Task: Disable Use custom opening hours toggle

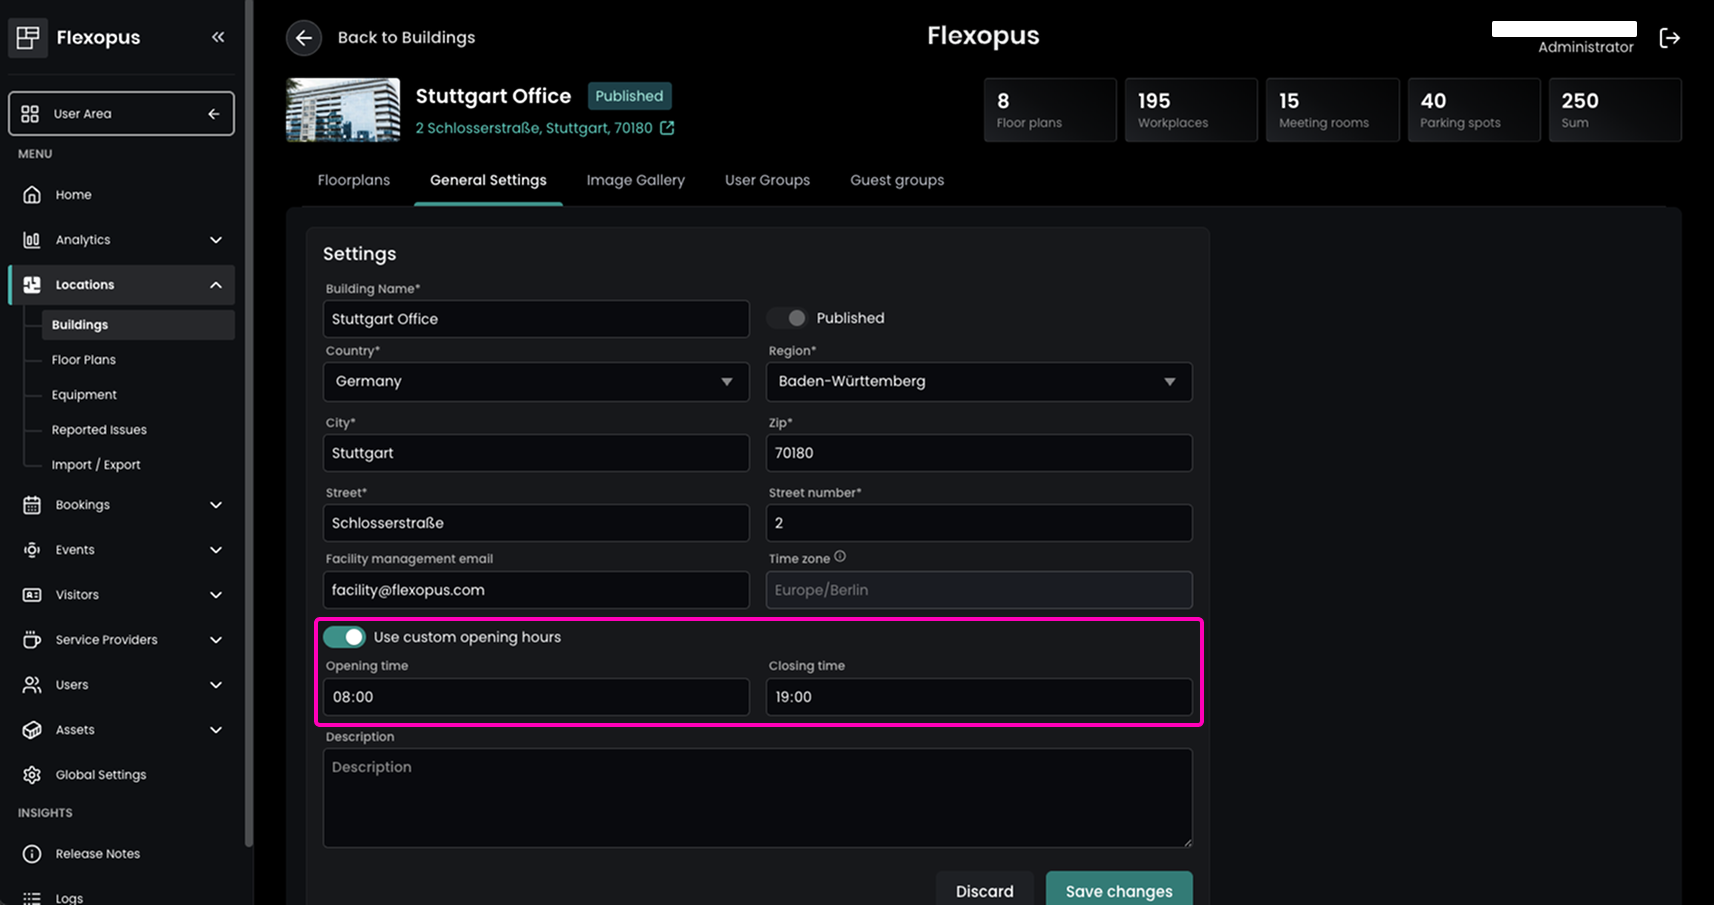Action: (345, 637)
